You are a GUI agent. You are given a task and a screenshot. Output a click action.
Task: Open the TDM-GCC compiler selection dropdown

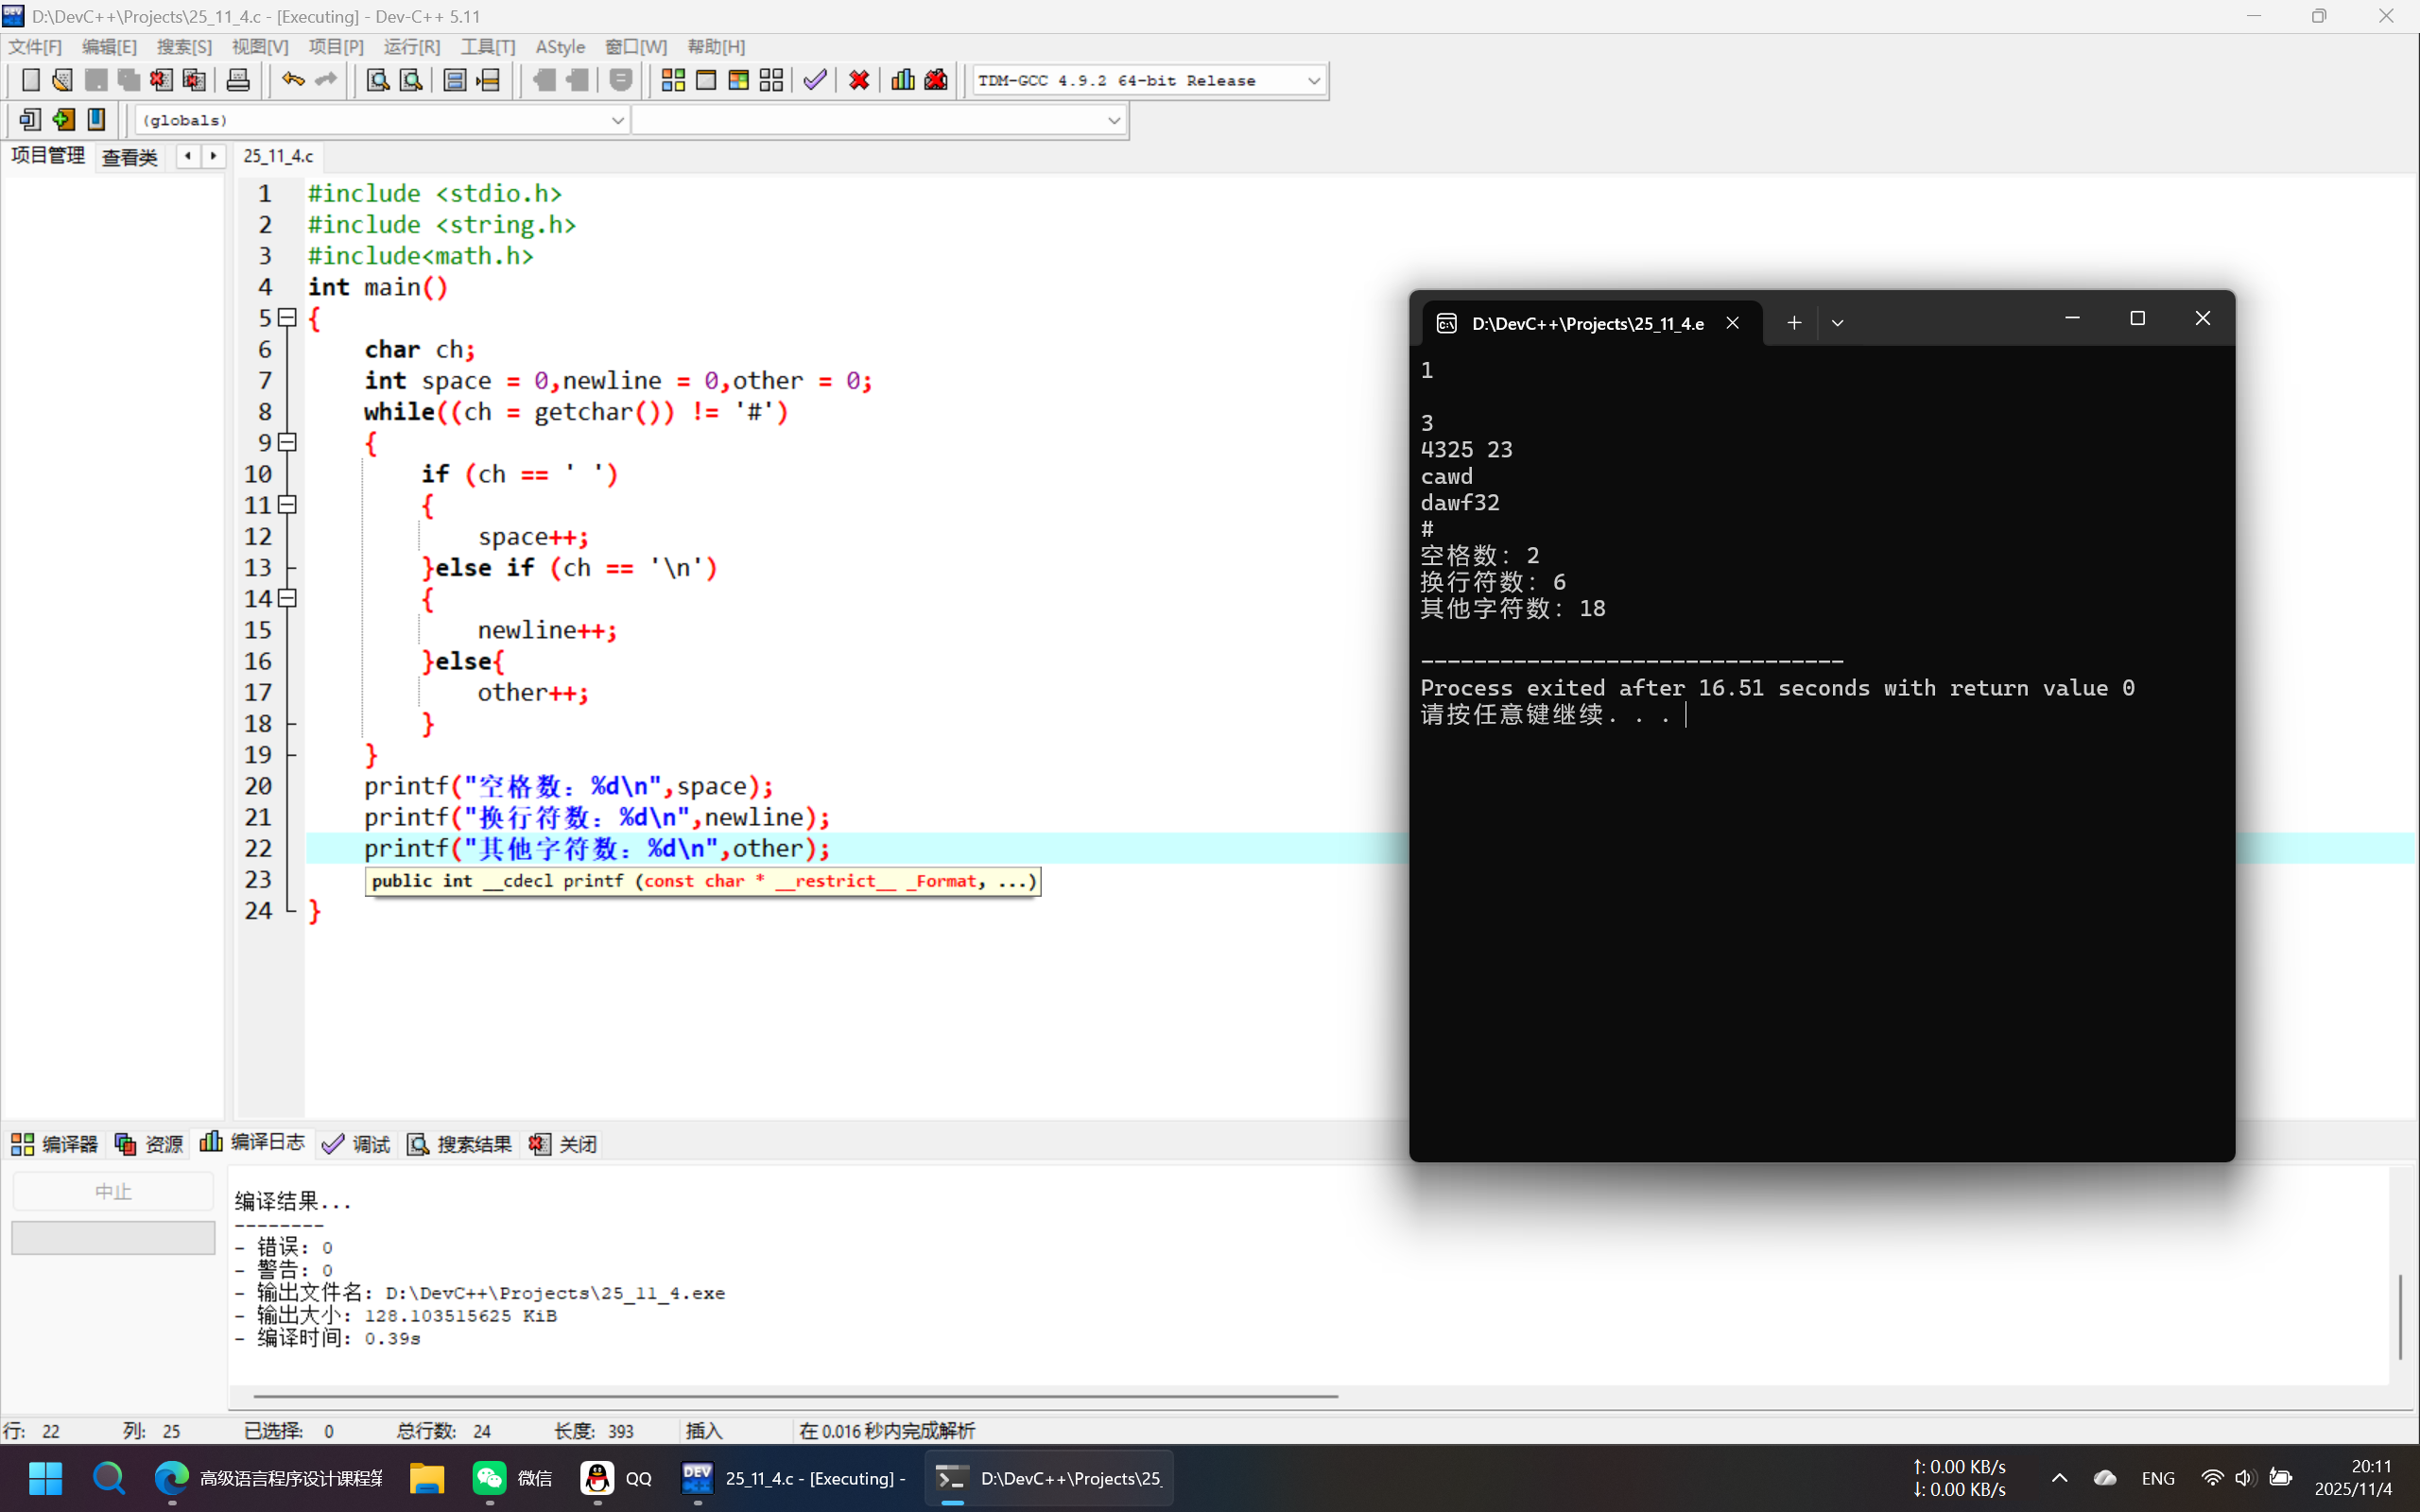[x=1313, y=81]
